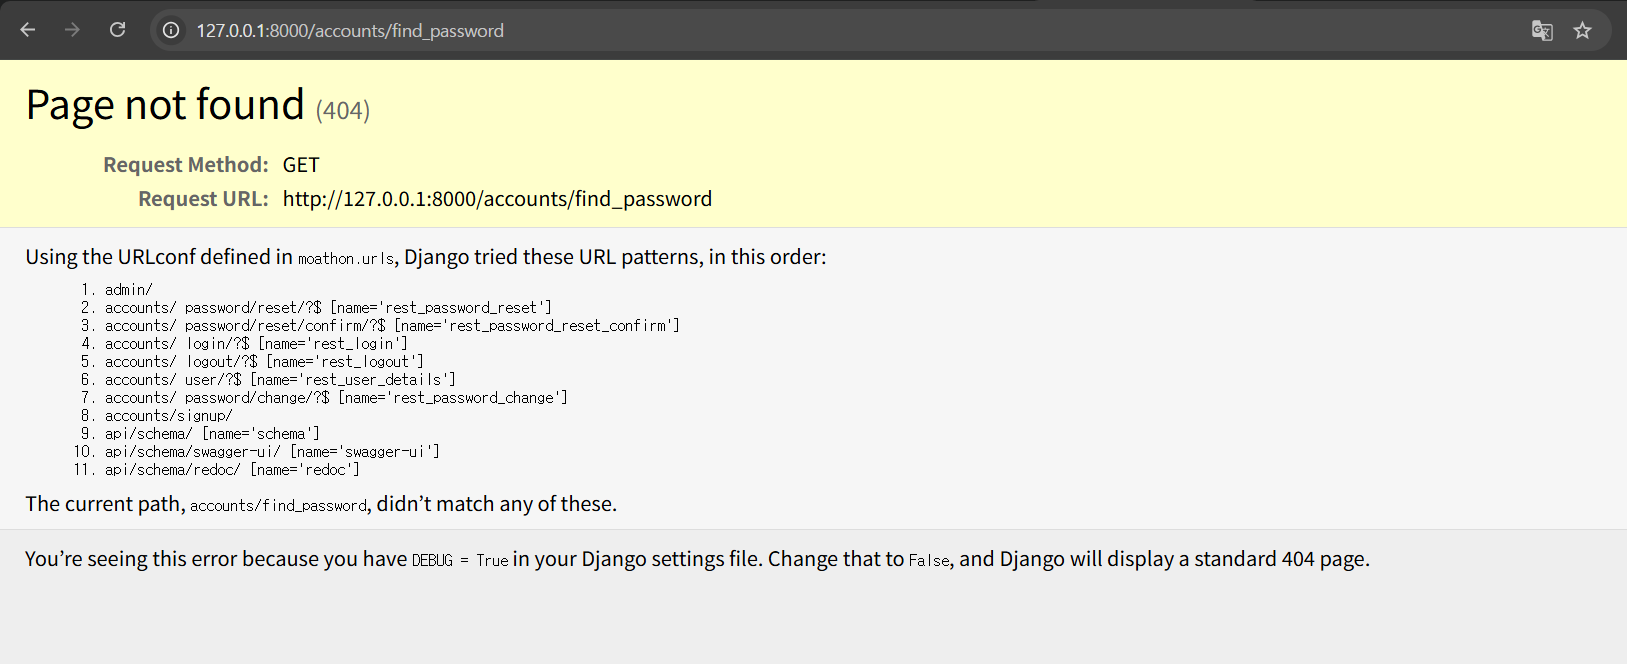Open the Google Translate page icon

click(x=1541, y=30)
